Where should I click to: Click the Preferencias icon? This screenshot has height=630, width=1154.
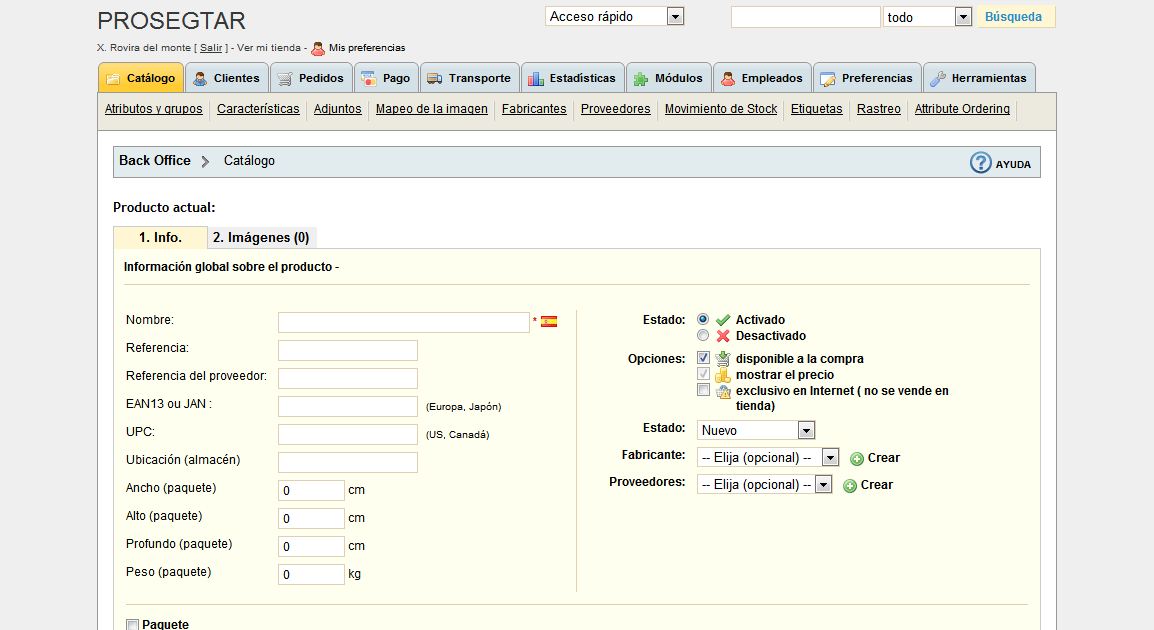click(828, 79)
